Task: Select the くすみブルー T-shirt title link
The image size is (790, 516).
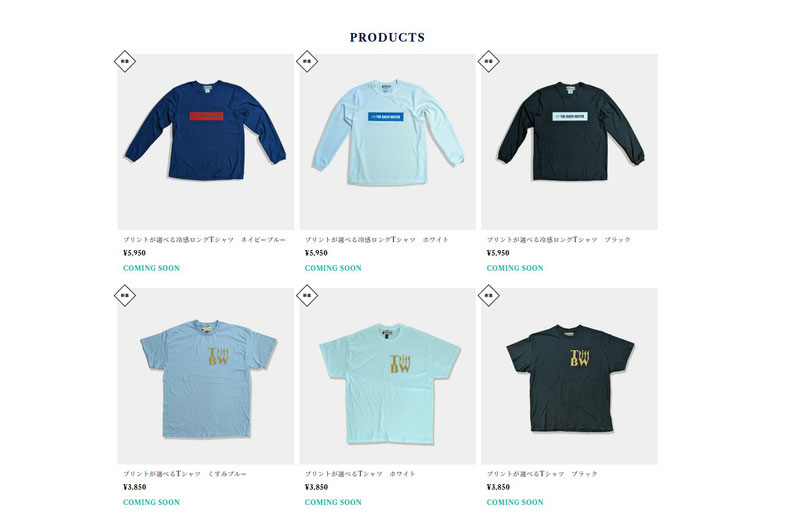Action: point(184,474)
